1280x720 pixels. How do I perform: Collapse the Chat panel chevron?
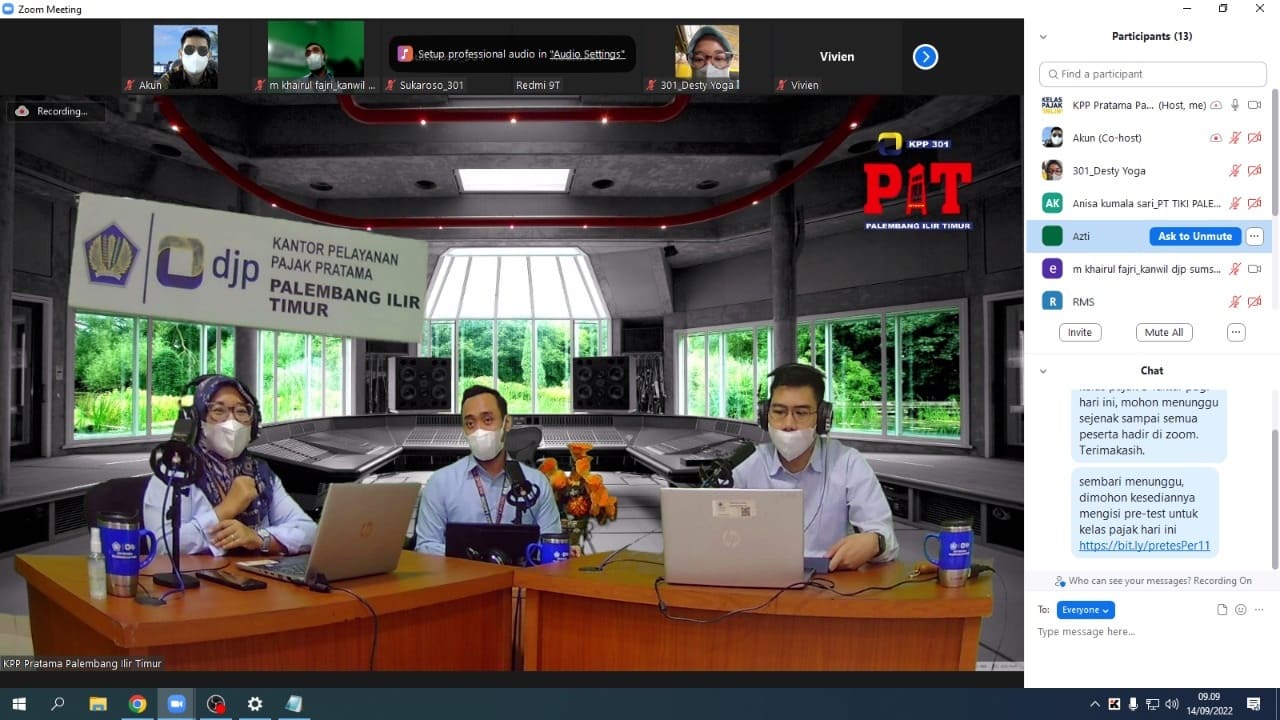point(1043,371)
